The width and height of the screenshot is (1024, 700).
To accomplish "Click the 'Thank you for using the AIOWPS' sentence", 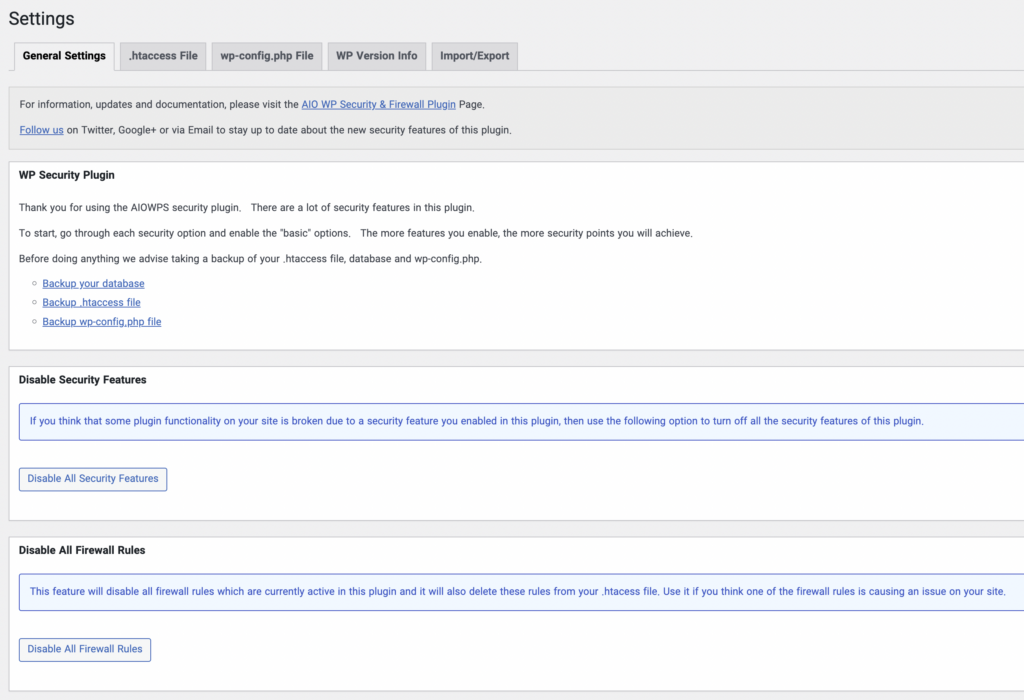I will 247,208.
